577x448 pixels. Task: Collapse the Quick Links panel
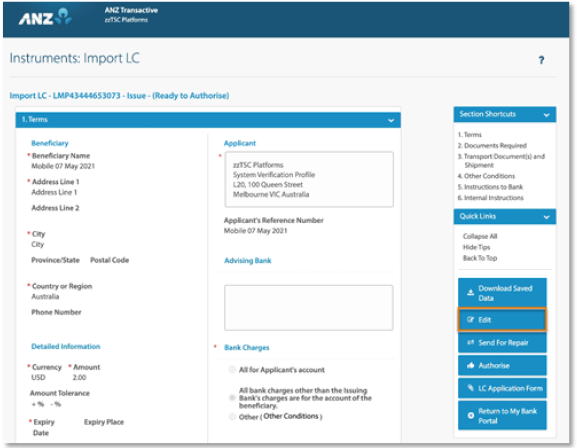(x=546, y=217)
